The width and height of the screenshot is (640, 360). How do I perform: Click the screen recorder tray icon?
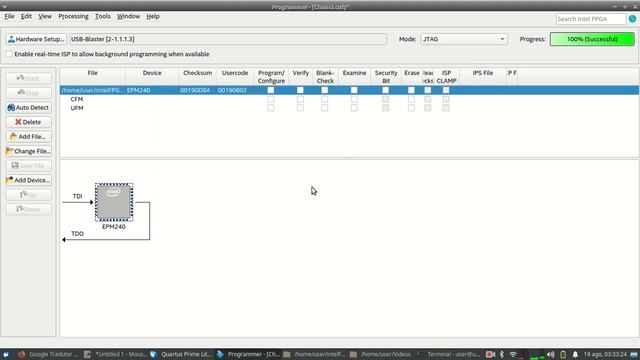(490, 354)
